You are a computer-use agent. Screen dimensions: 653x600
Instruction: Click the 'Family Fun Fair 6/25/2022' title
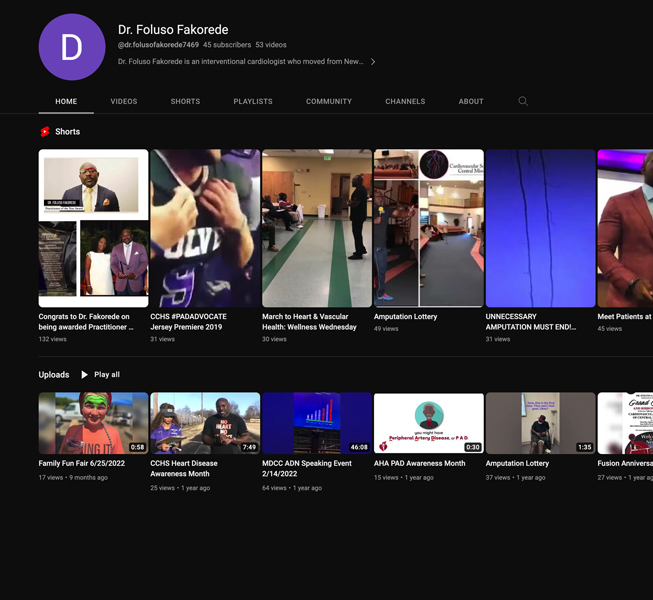[x=82, y=463]
